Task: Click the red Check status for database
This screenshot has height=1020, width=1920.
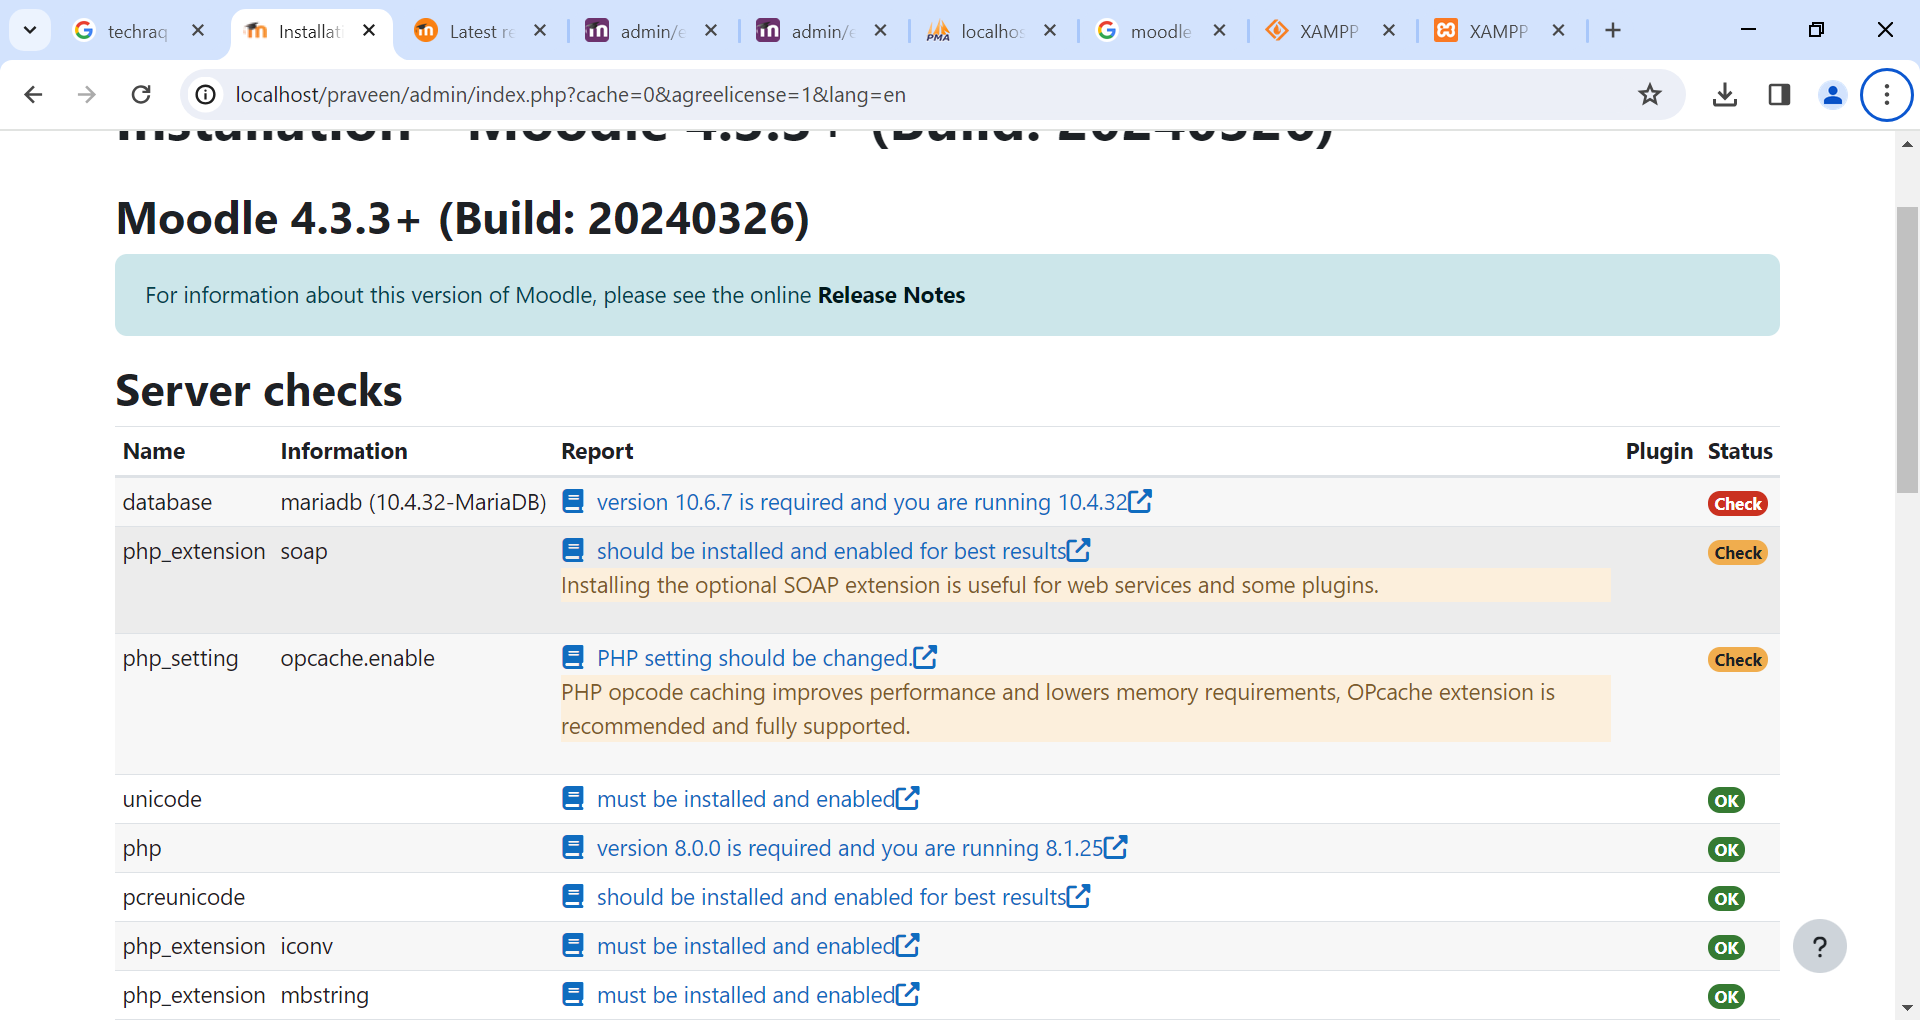Action: coord(1738,504)
